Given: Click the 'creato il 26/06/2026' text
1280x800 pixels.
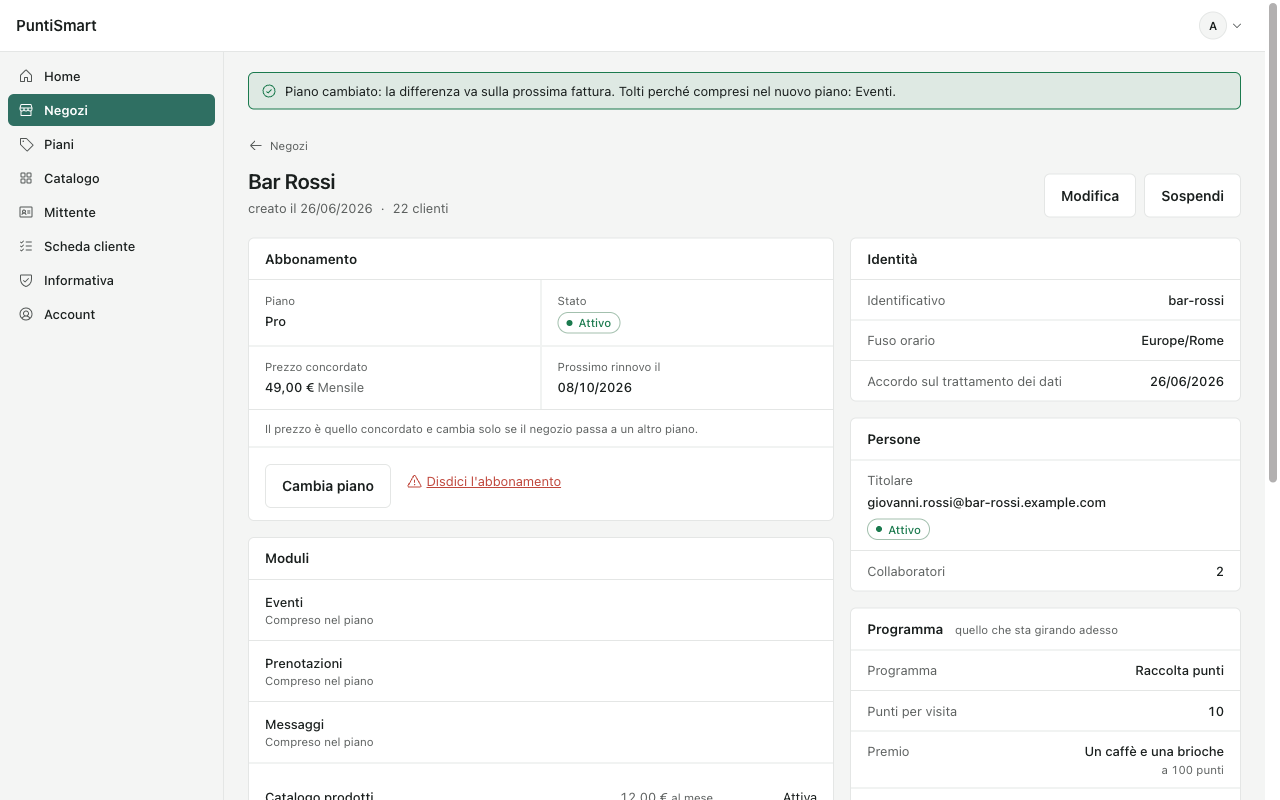Looking at the screenshot, I should (310, 209).
